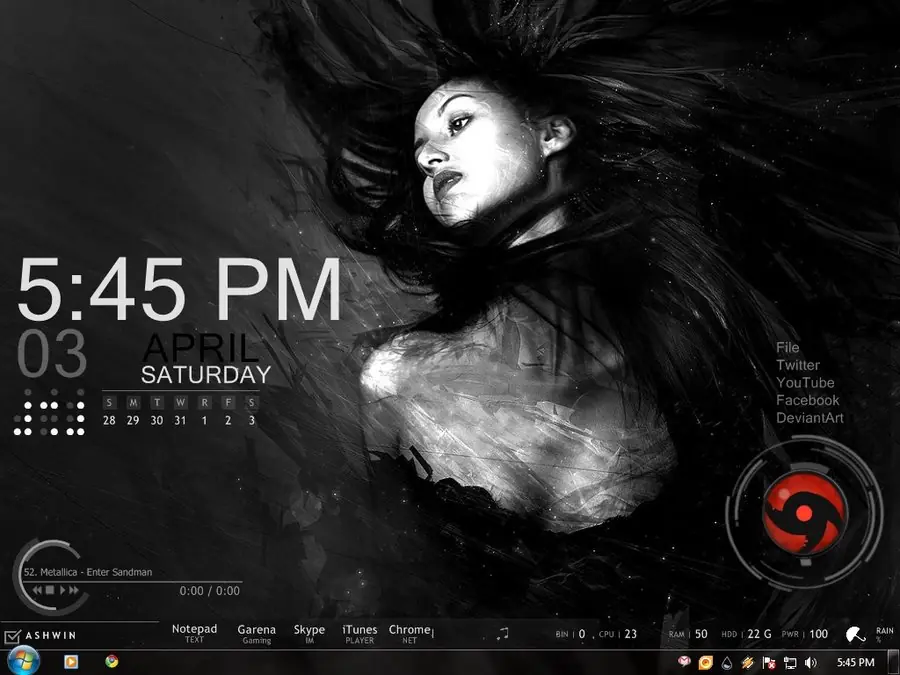This screenshot has width=900, height=675.
Task: Click the Action Center flag icon
Action: (x=769, y=663)
